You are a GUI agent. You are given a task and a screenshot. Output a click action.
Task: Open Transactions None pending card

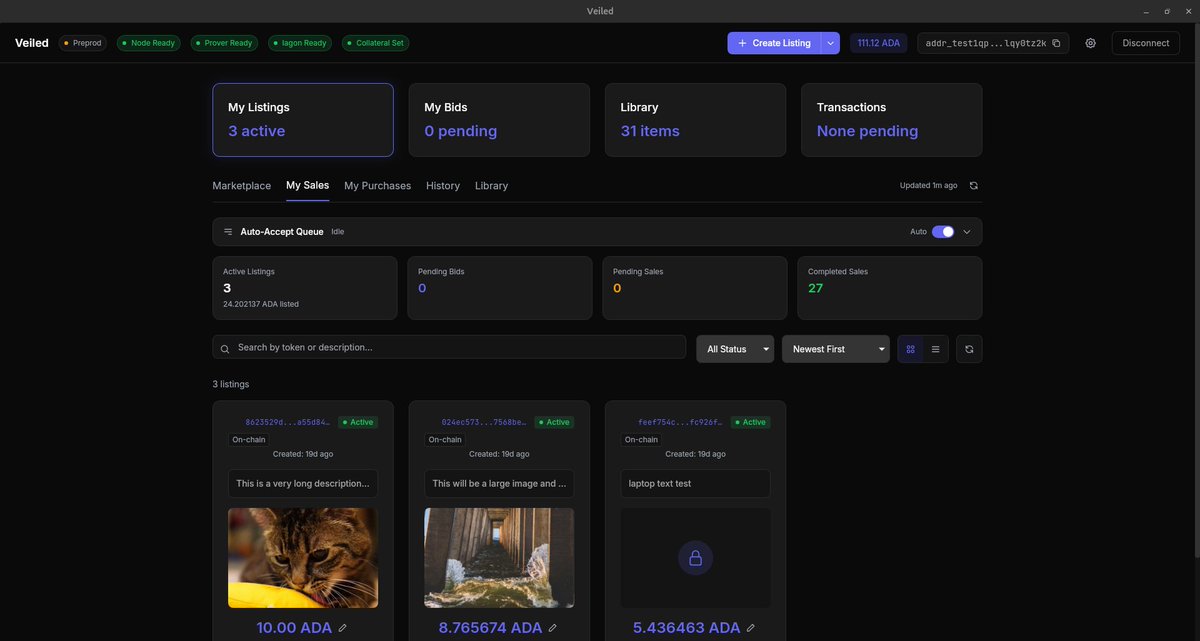point(891,120)
